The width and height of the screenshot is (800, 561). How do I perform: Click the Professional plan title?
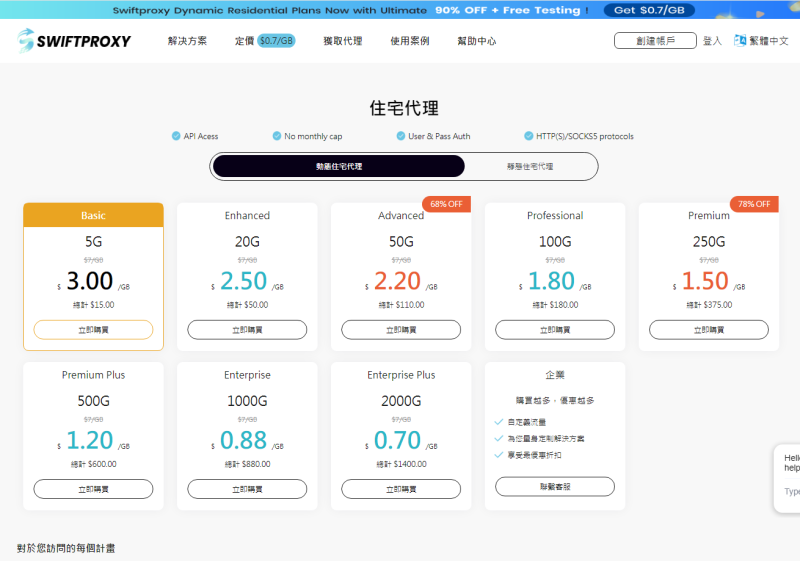[x=555, y=216]
